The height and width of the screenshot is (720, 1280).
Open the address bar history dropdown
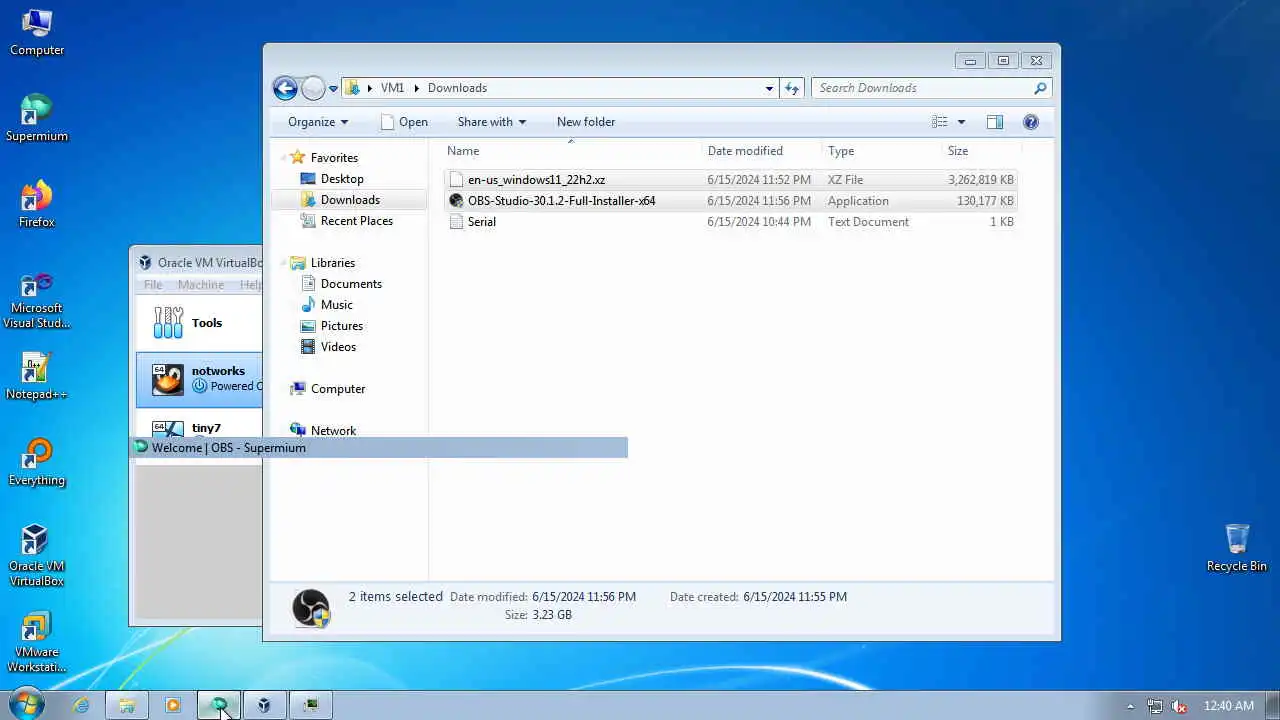pyautogui.click(x=769, y=88)
